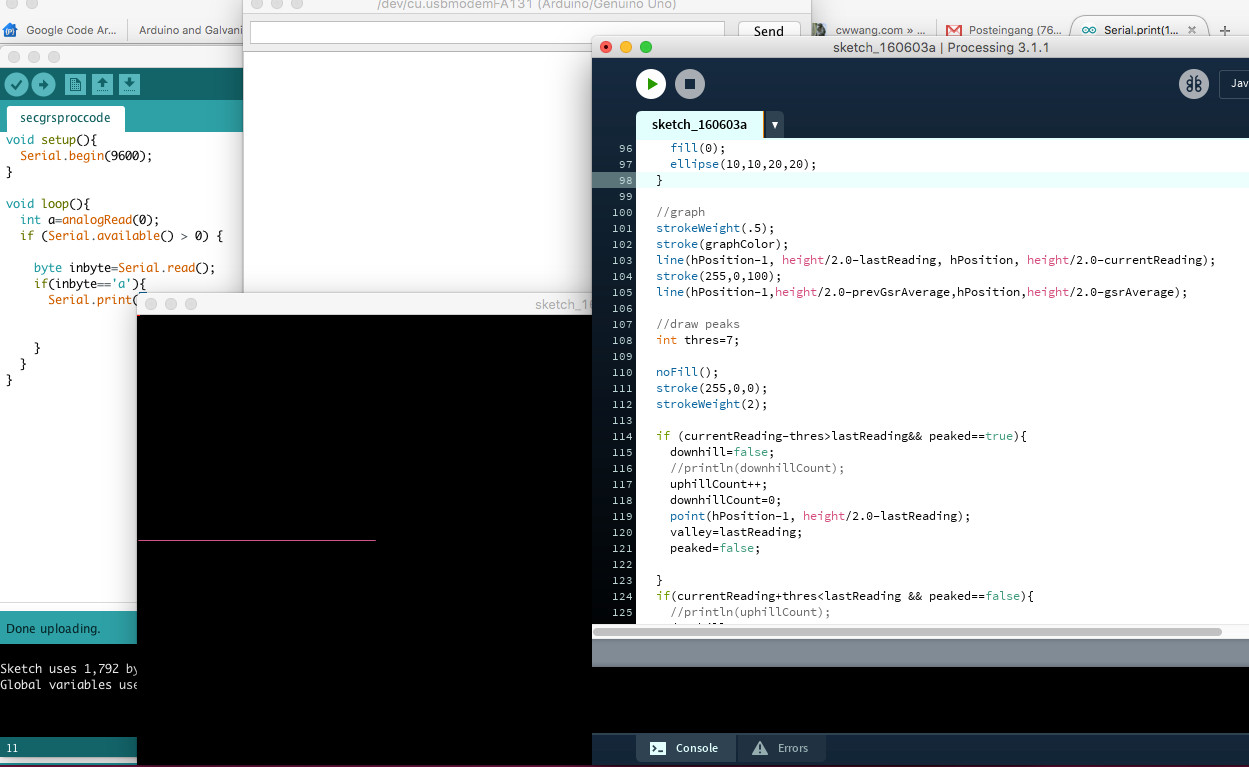Click the 'uphillCount++;' line
Image resolution: width=1249 pixels, height=767 pixels.
click(x=718, y=484)
